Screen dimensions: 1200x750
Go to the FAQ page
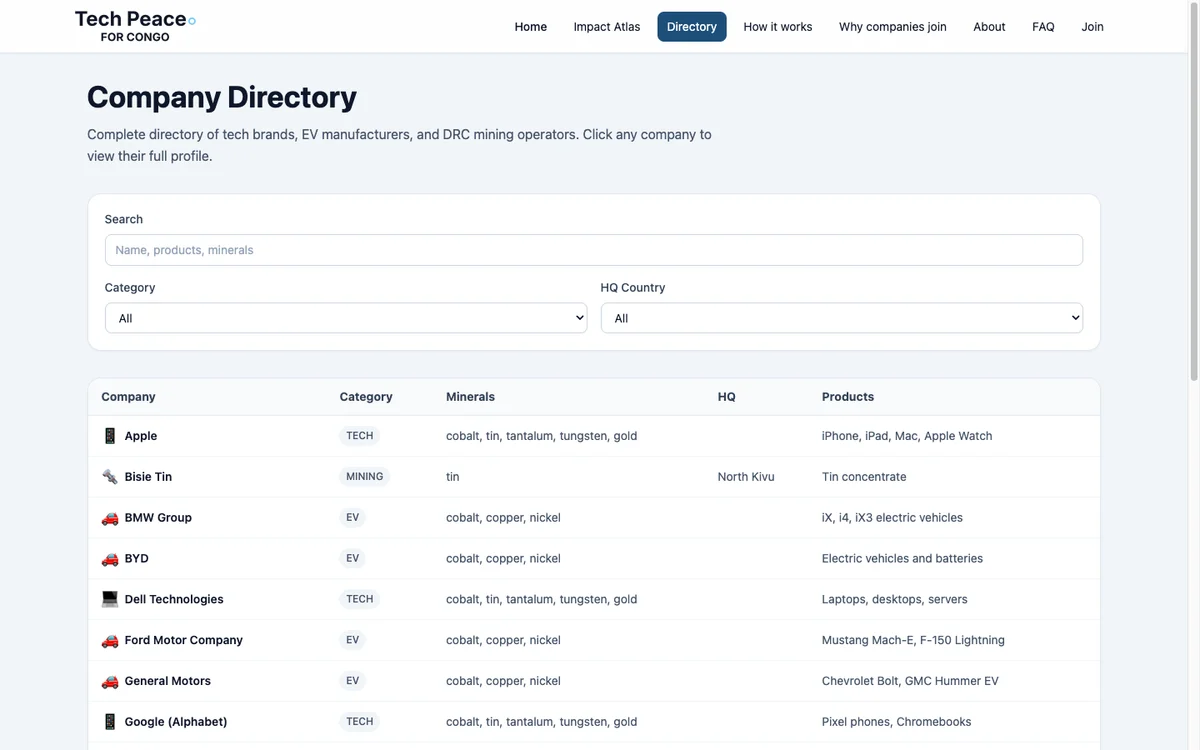(x=1044, y=27)
